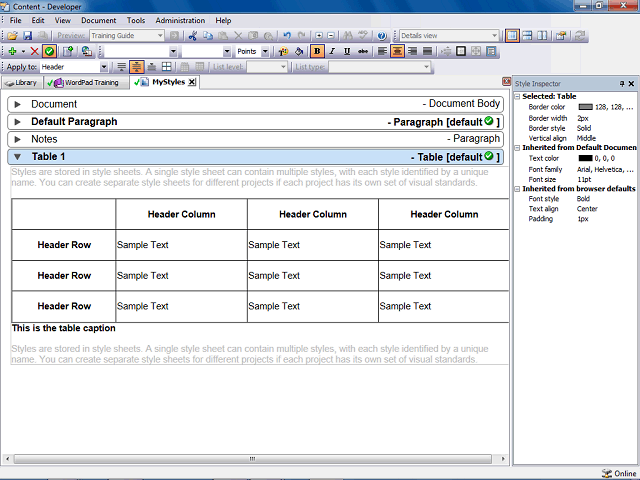This screenshot has height=480, width=640.
Task: Cut selection with the scissors icon
Action: (193, 36)
